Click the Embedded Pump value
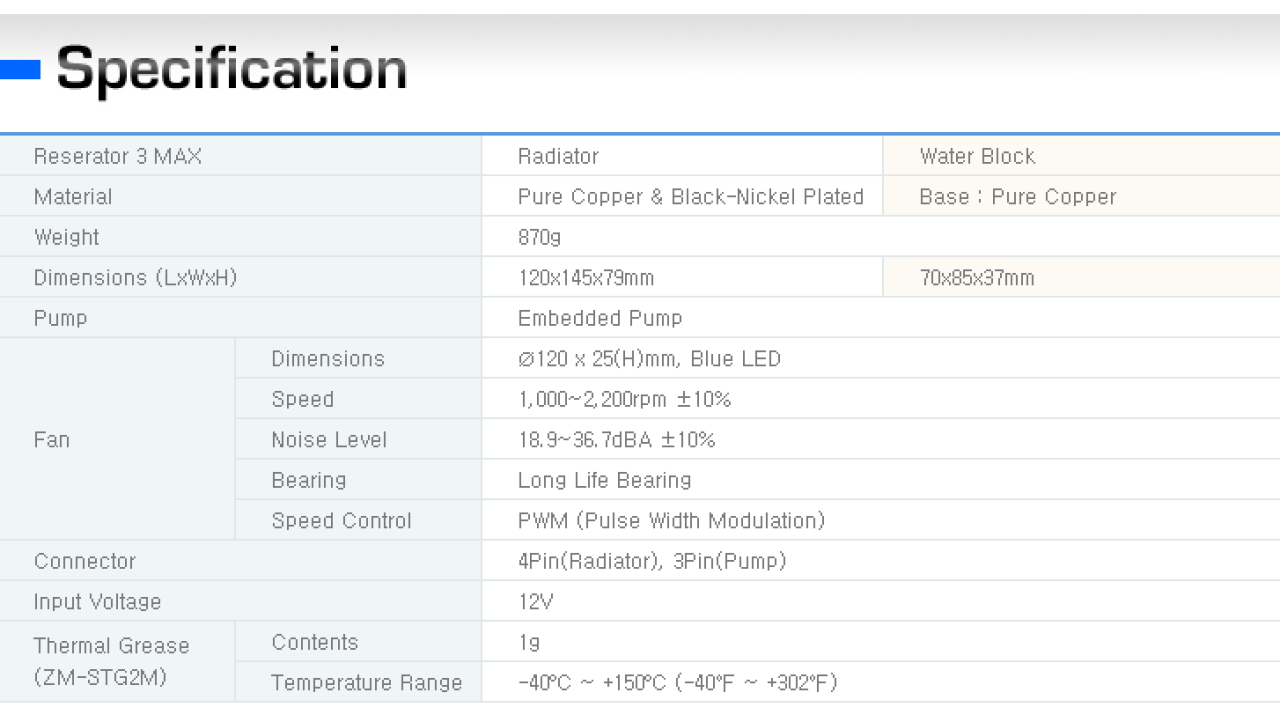Screen dimensions: 1280x722 (600, 318)
